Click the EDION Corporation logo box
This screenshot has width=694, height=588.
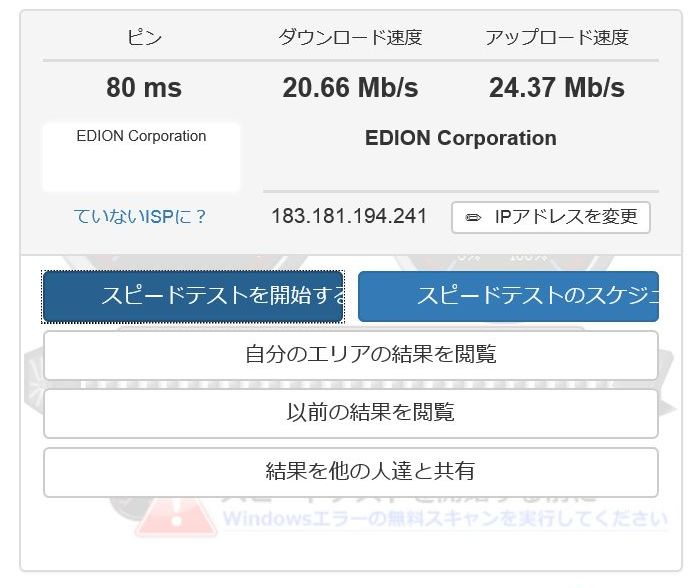click(141, 156)
